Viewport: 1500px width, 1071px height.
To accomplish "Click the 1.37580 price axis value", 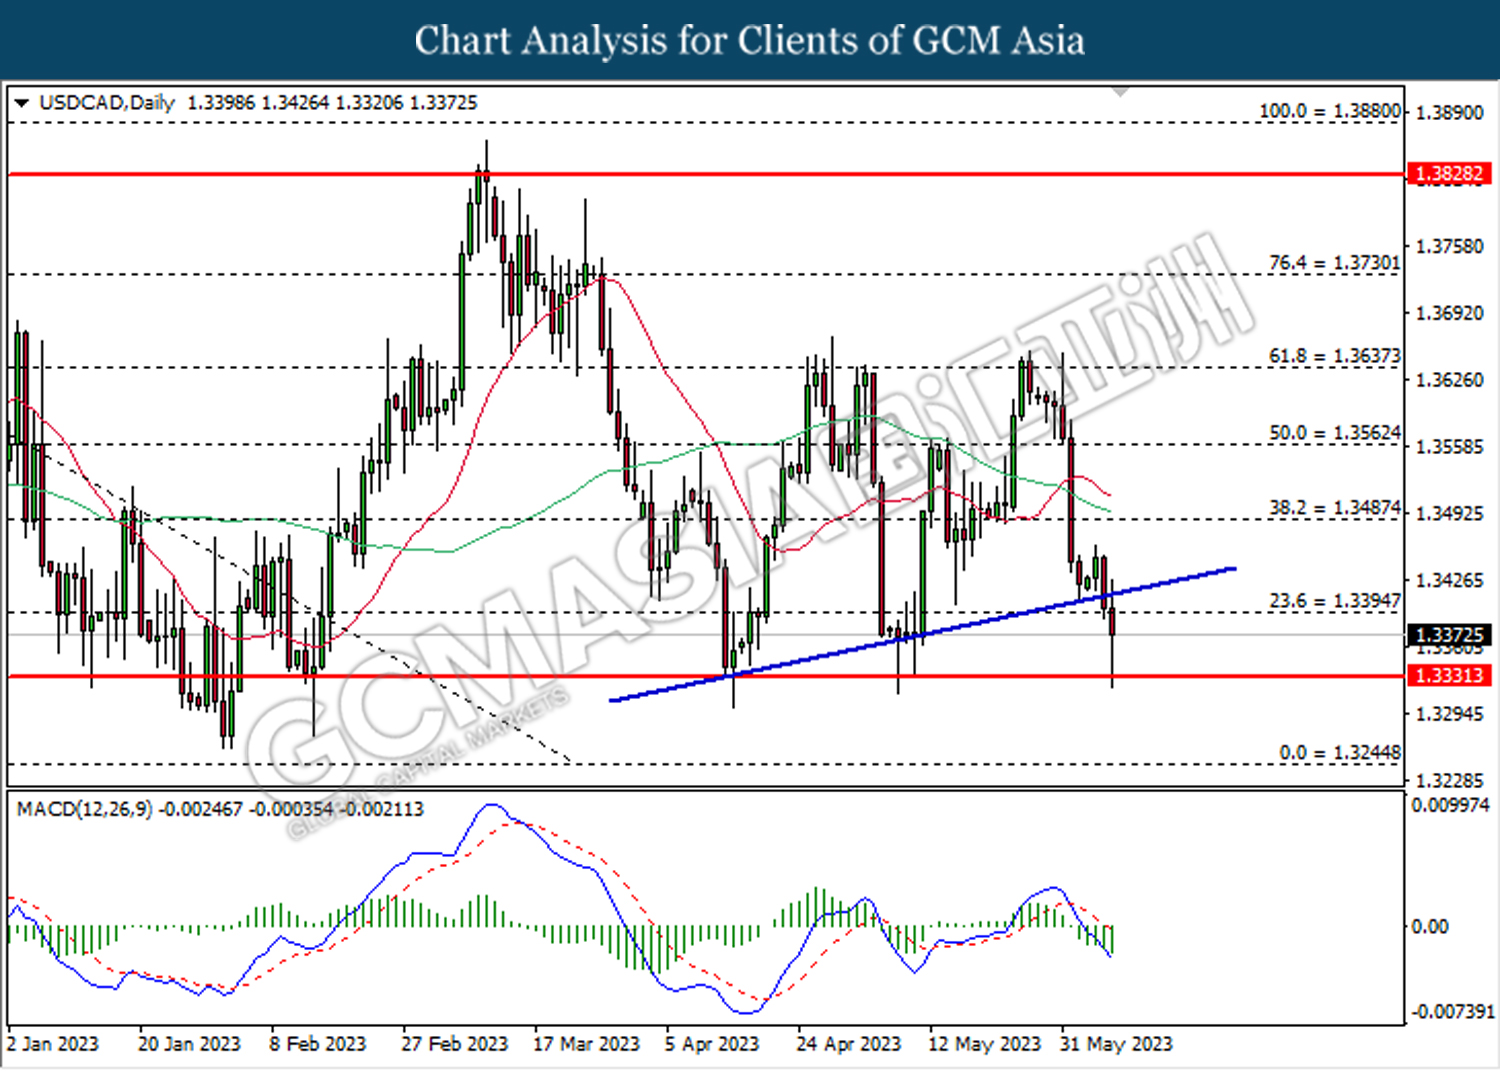I will [1450, 247].
